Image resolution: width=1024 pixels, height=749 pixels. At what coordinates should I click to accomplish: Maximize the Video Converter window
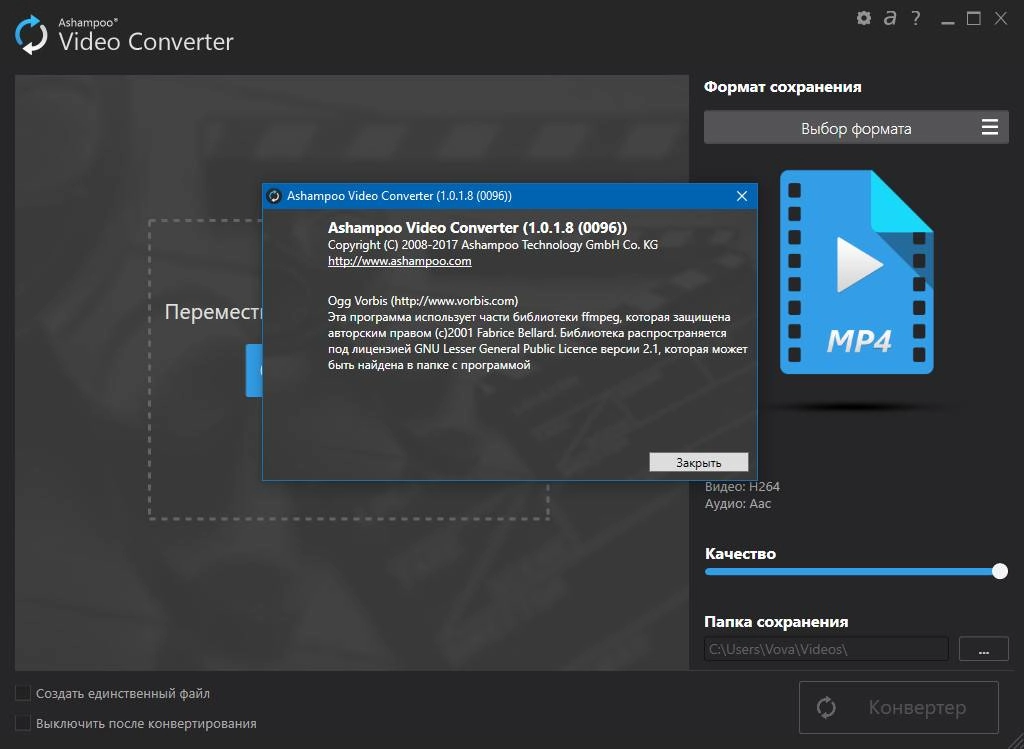(974, 18)
